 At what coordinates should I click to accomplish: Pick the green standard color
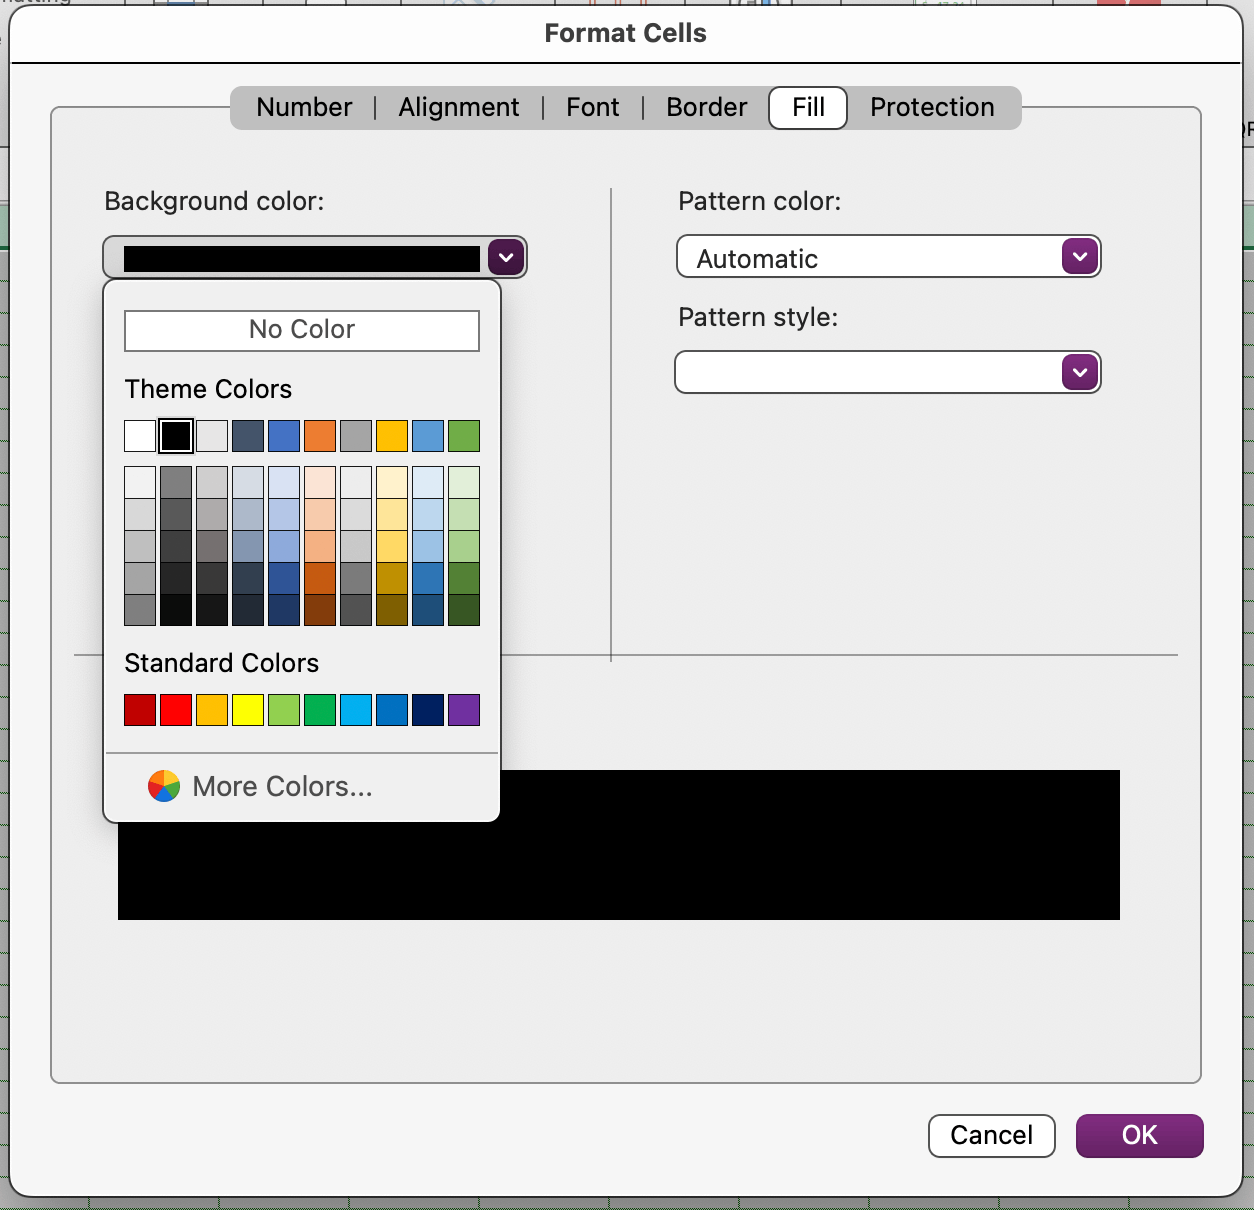320,710
